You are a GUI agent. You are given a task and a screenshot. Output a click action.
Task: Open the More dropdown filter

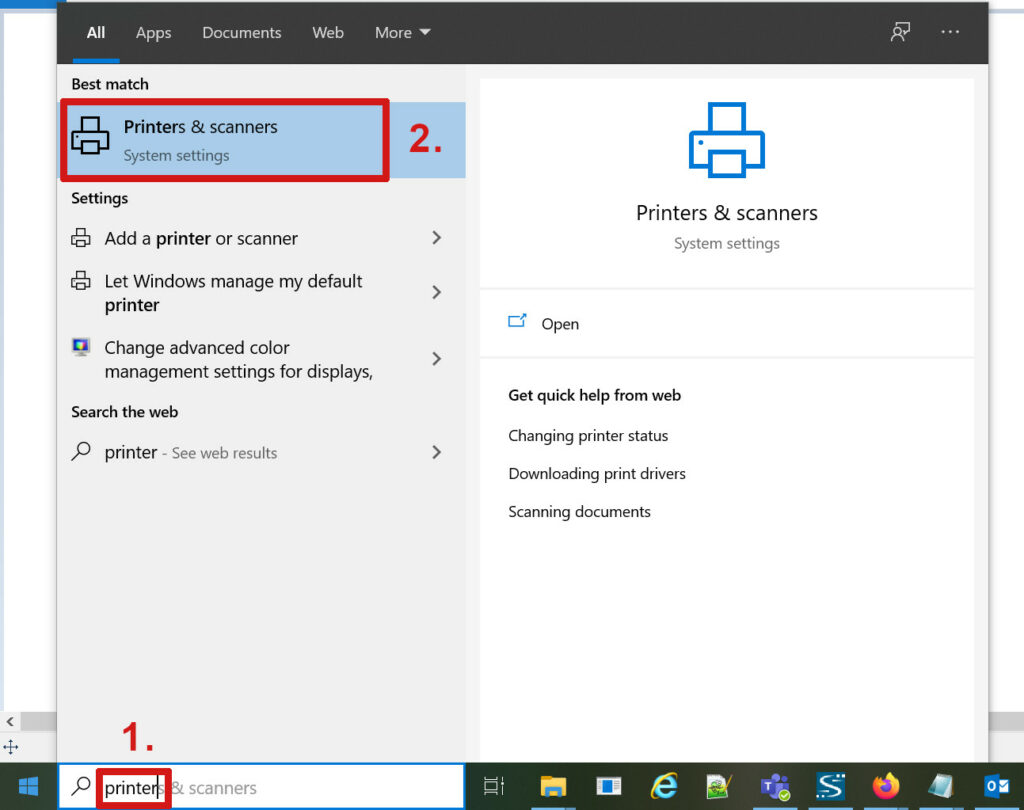[x=402, y=33]
